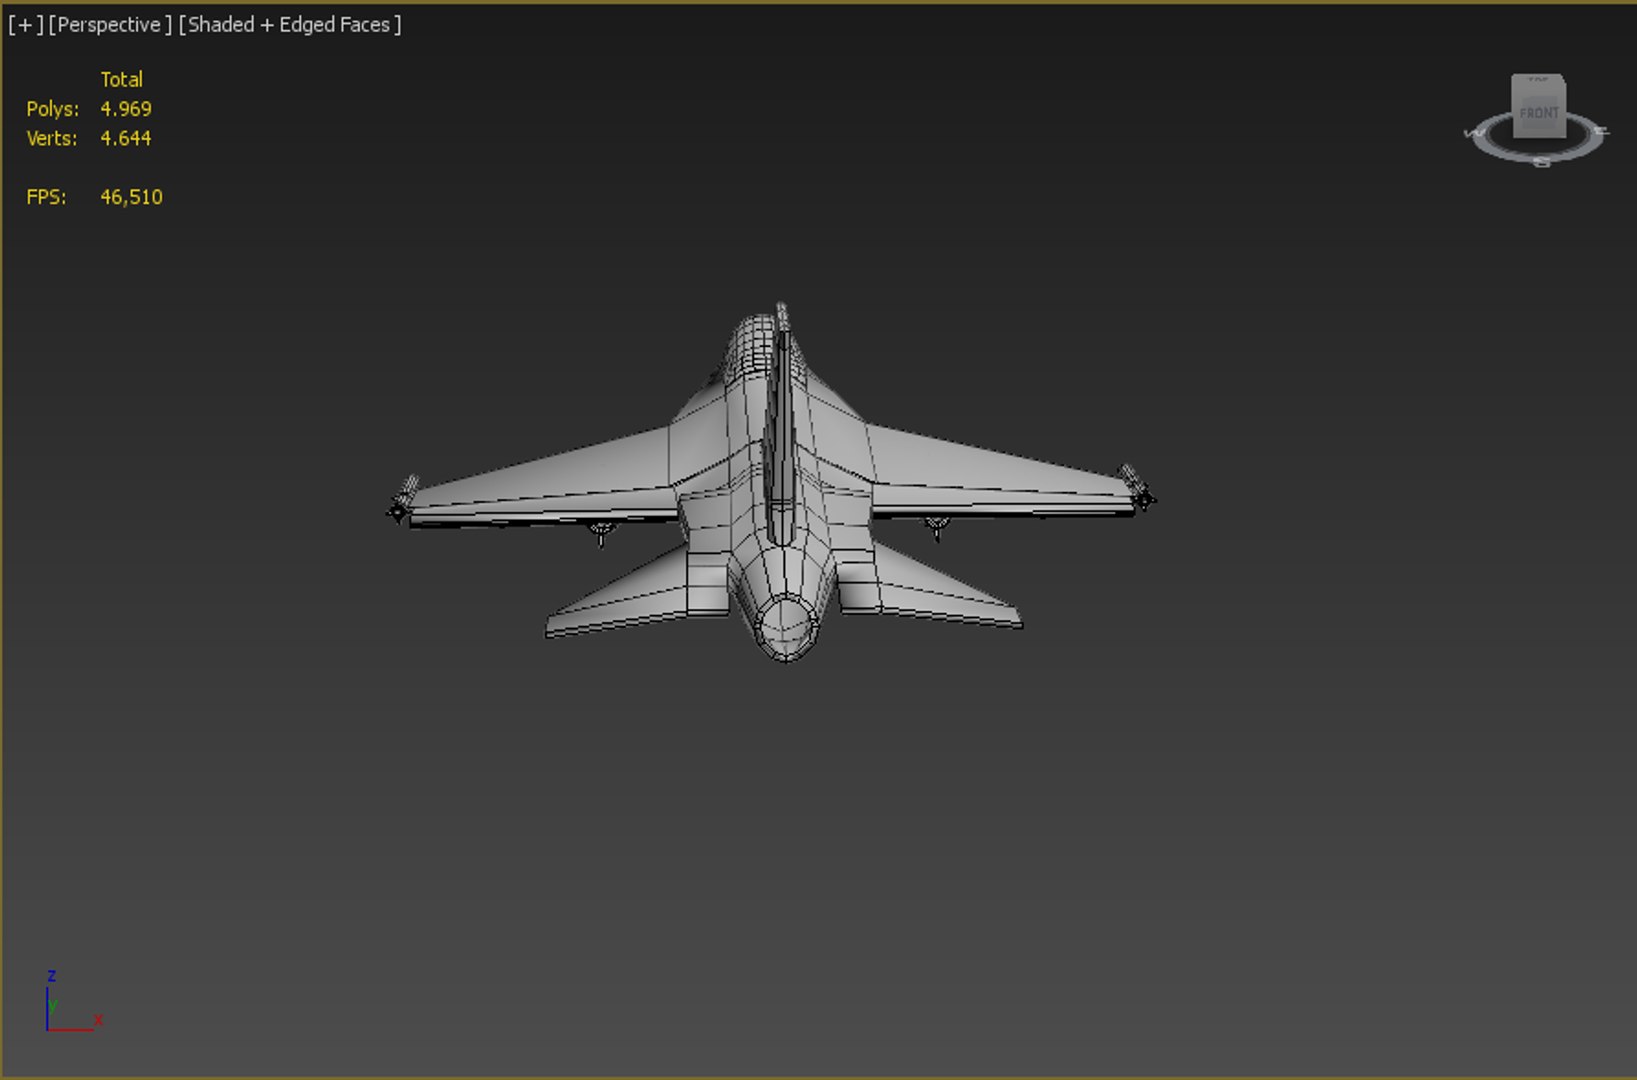1637x1080 pixels.
Task: Select the jet's right wingtip missile
Action: [x=1138, y=487]
